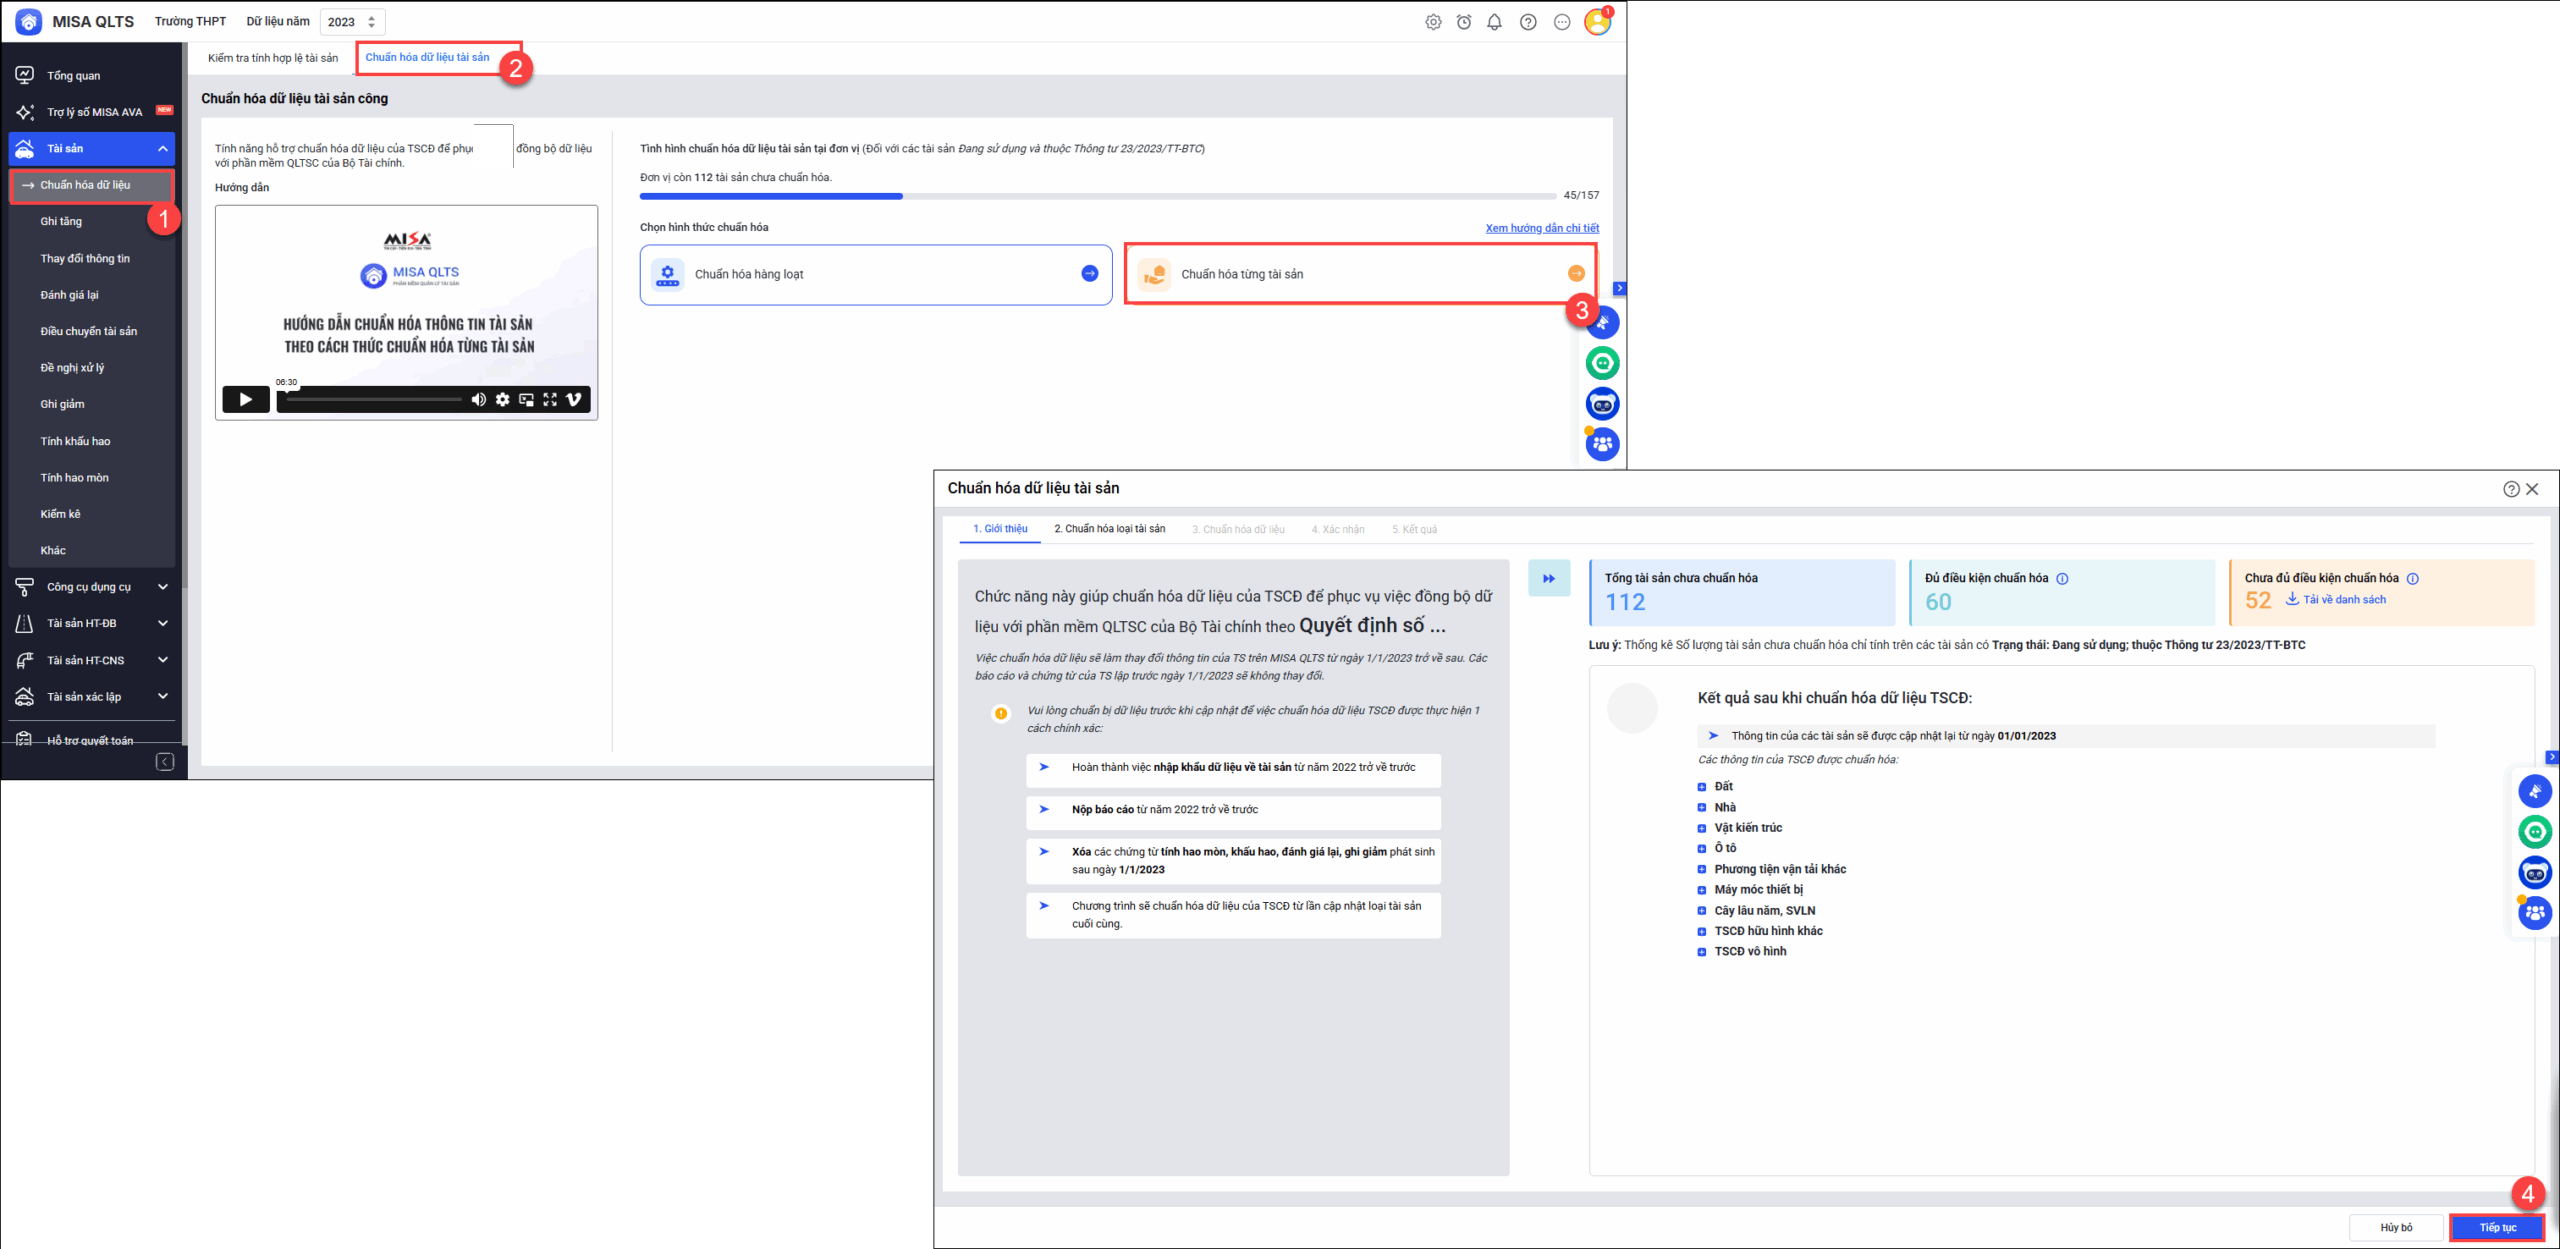Viewport: 2560px width, 1249px height.
Task: Change the Dữ liệu năm 2023 stepper
Action: click(372, 22)
